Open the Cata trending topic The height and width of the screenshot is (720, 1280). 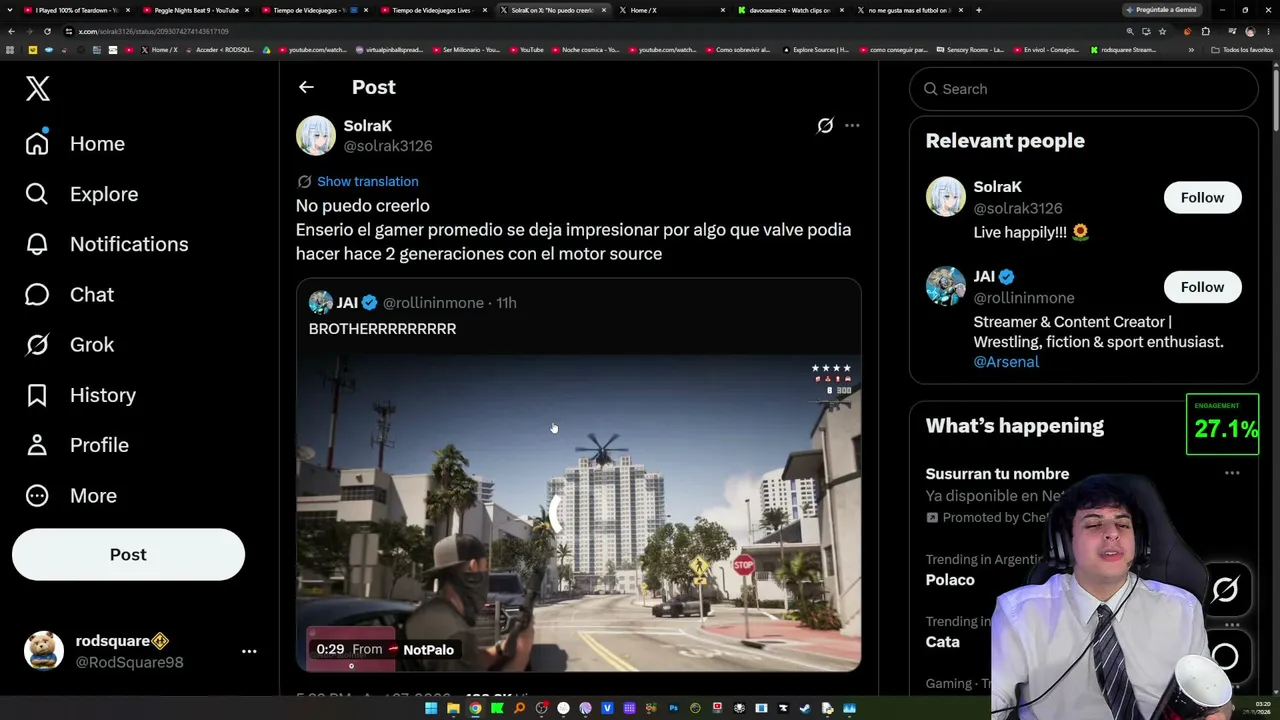click(x=942, y=642)
